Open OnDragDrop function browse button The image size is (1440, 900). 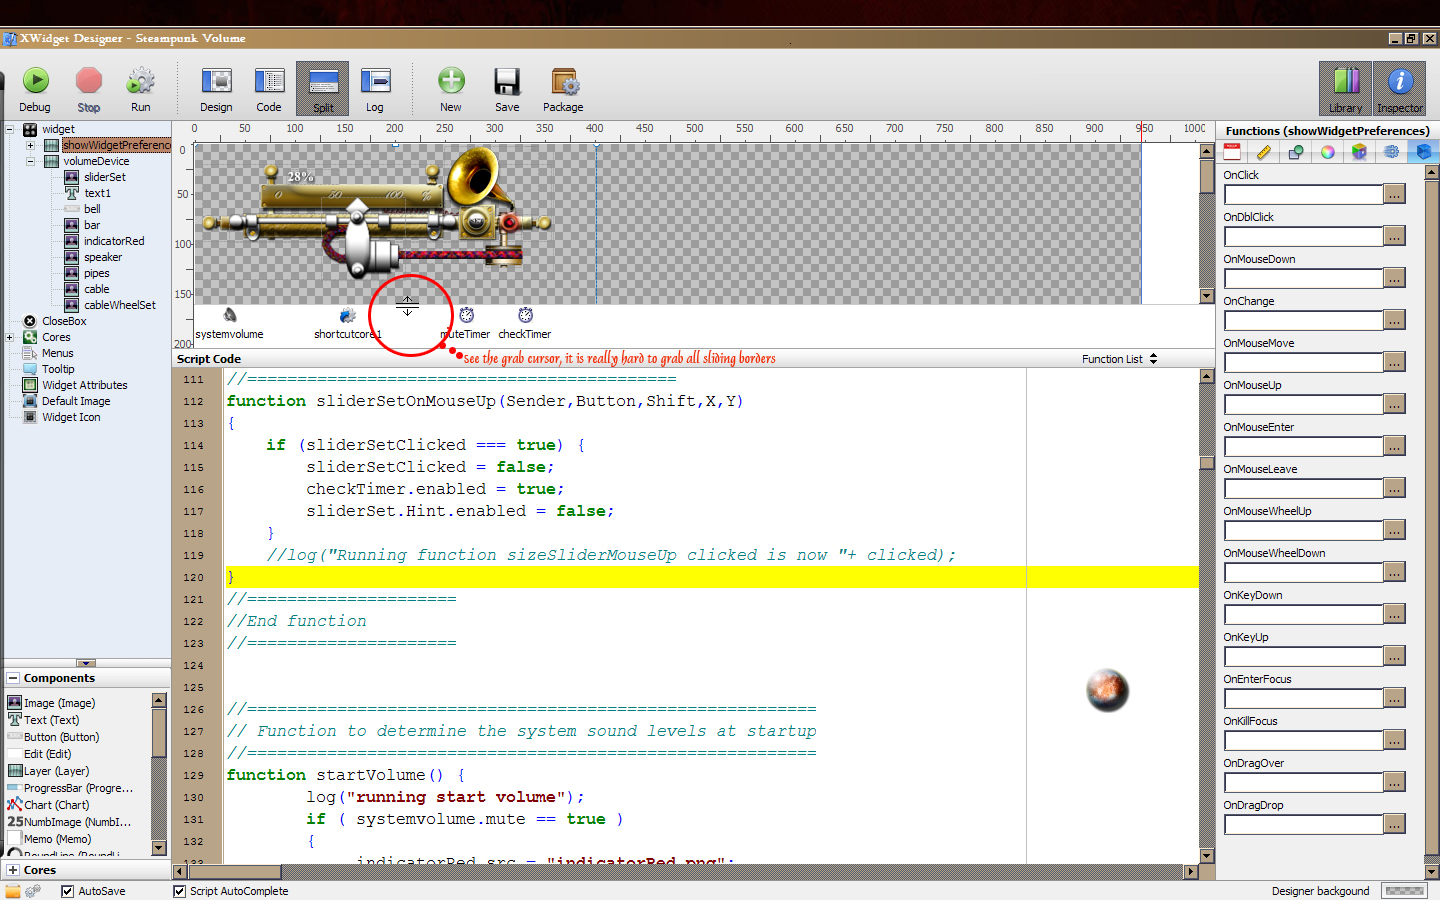(1394, 824)
